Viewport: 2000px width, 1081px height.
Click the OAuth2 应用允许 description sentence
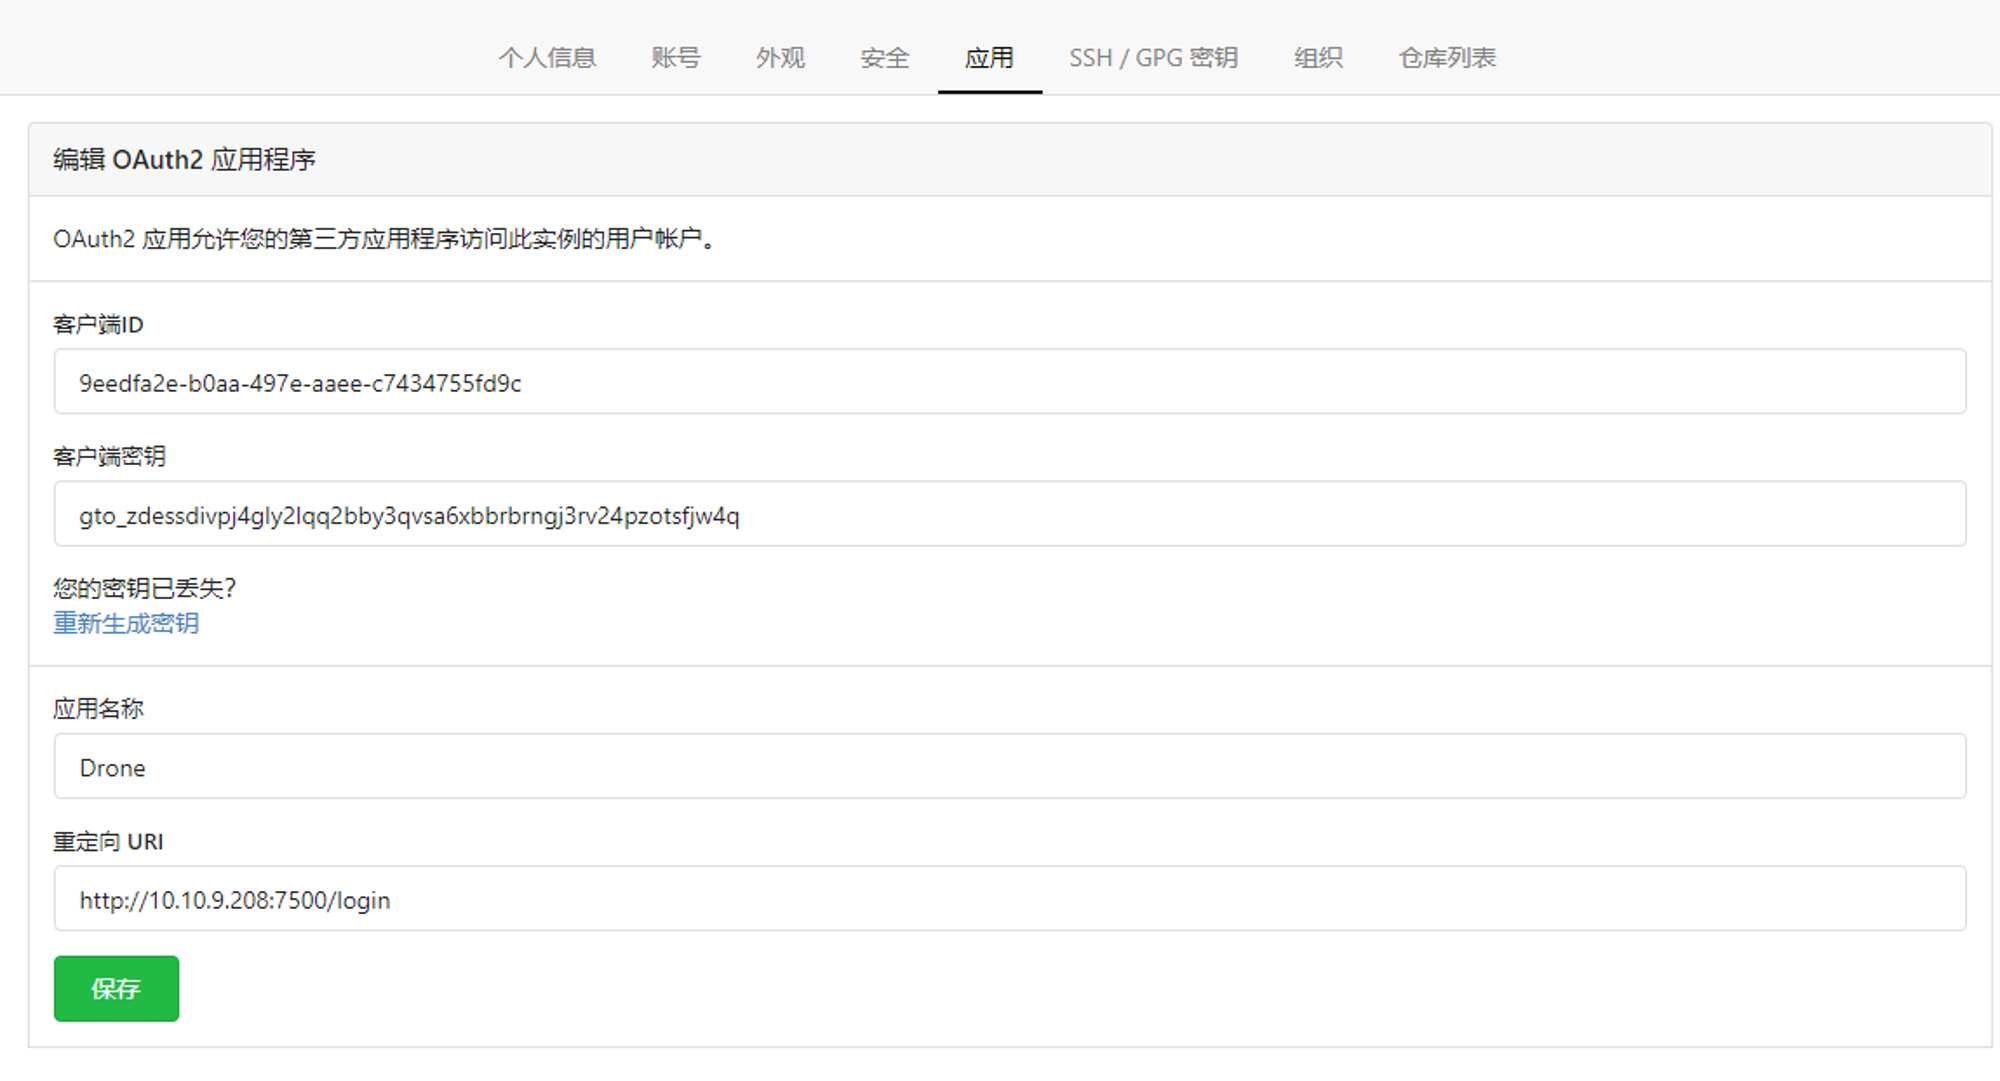(x=384, y=239)
